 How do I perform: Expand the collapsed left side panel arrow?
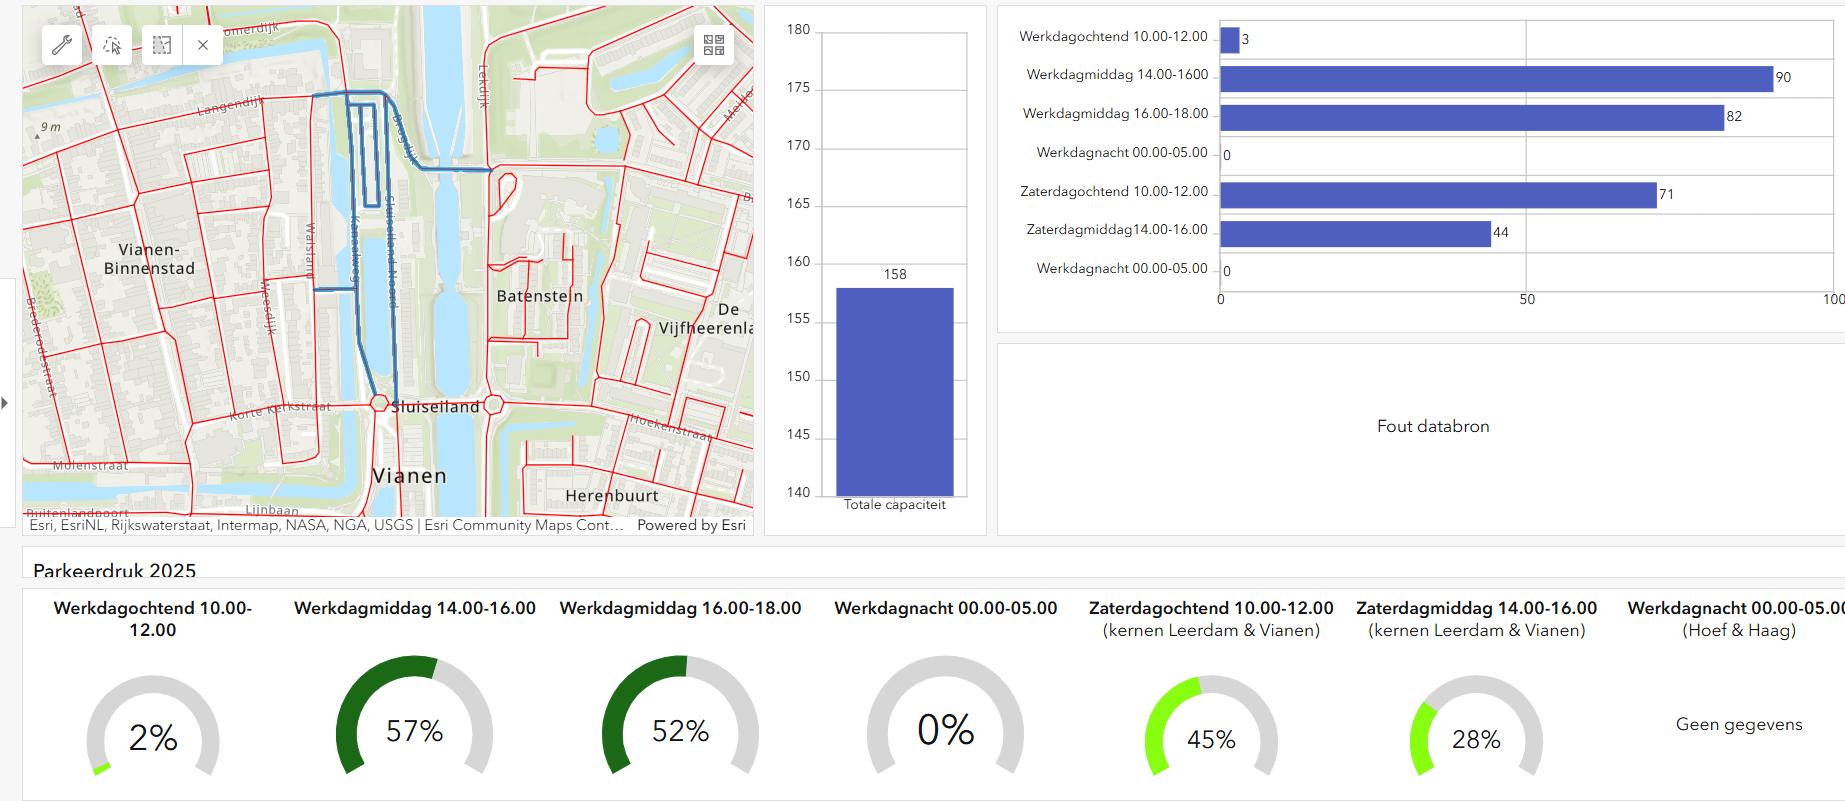click(x=5, y=403)
